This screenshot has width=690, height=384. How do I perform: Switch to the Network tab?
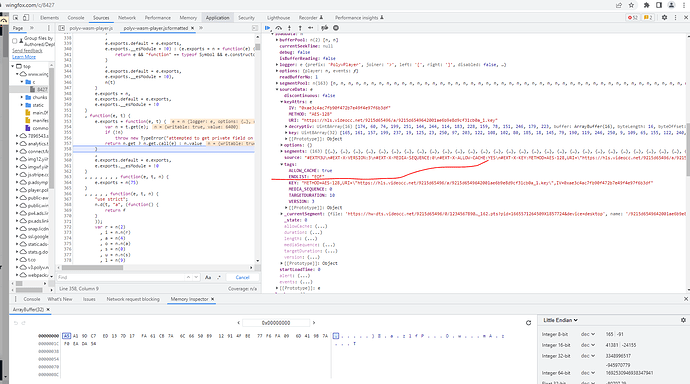click(127, 18)
